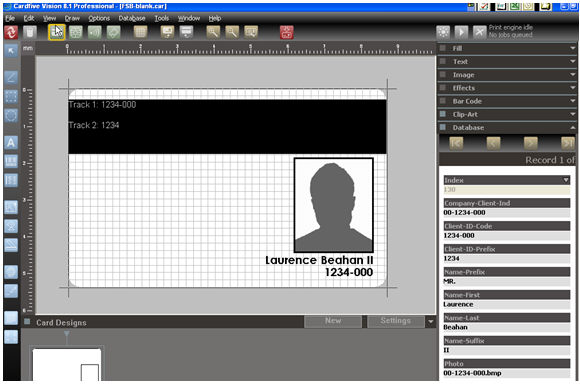This screenshot has width=580, height=386.
Task: Click the red circular arrows icon in toolbar
Action: pyautogui.click(x=11, y=33)
